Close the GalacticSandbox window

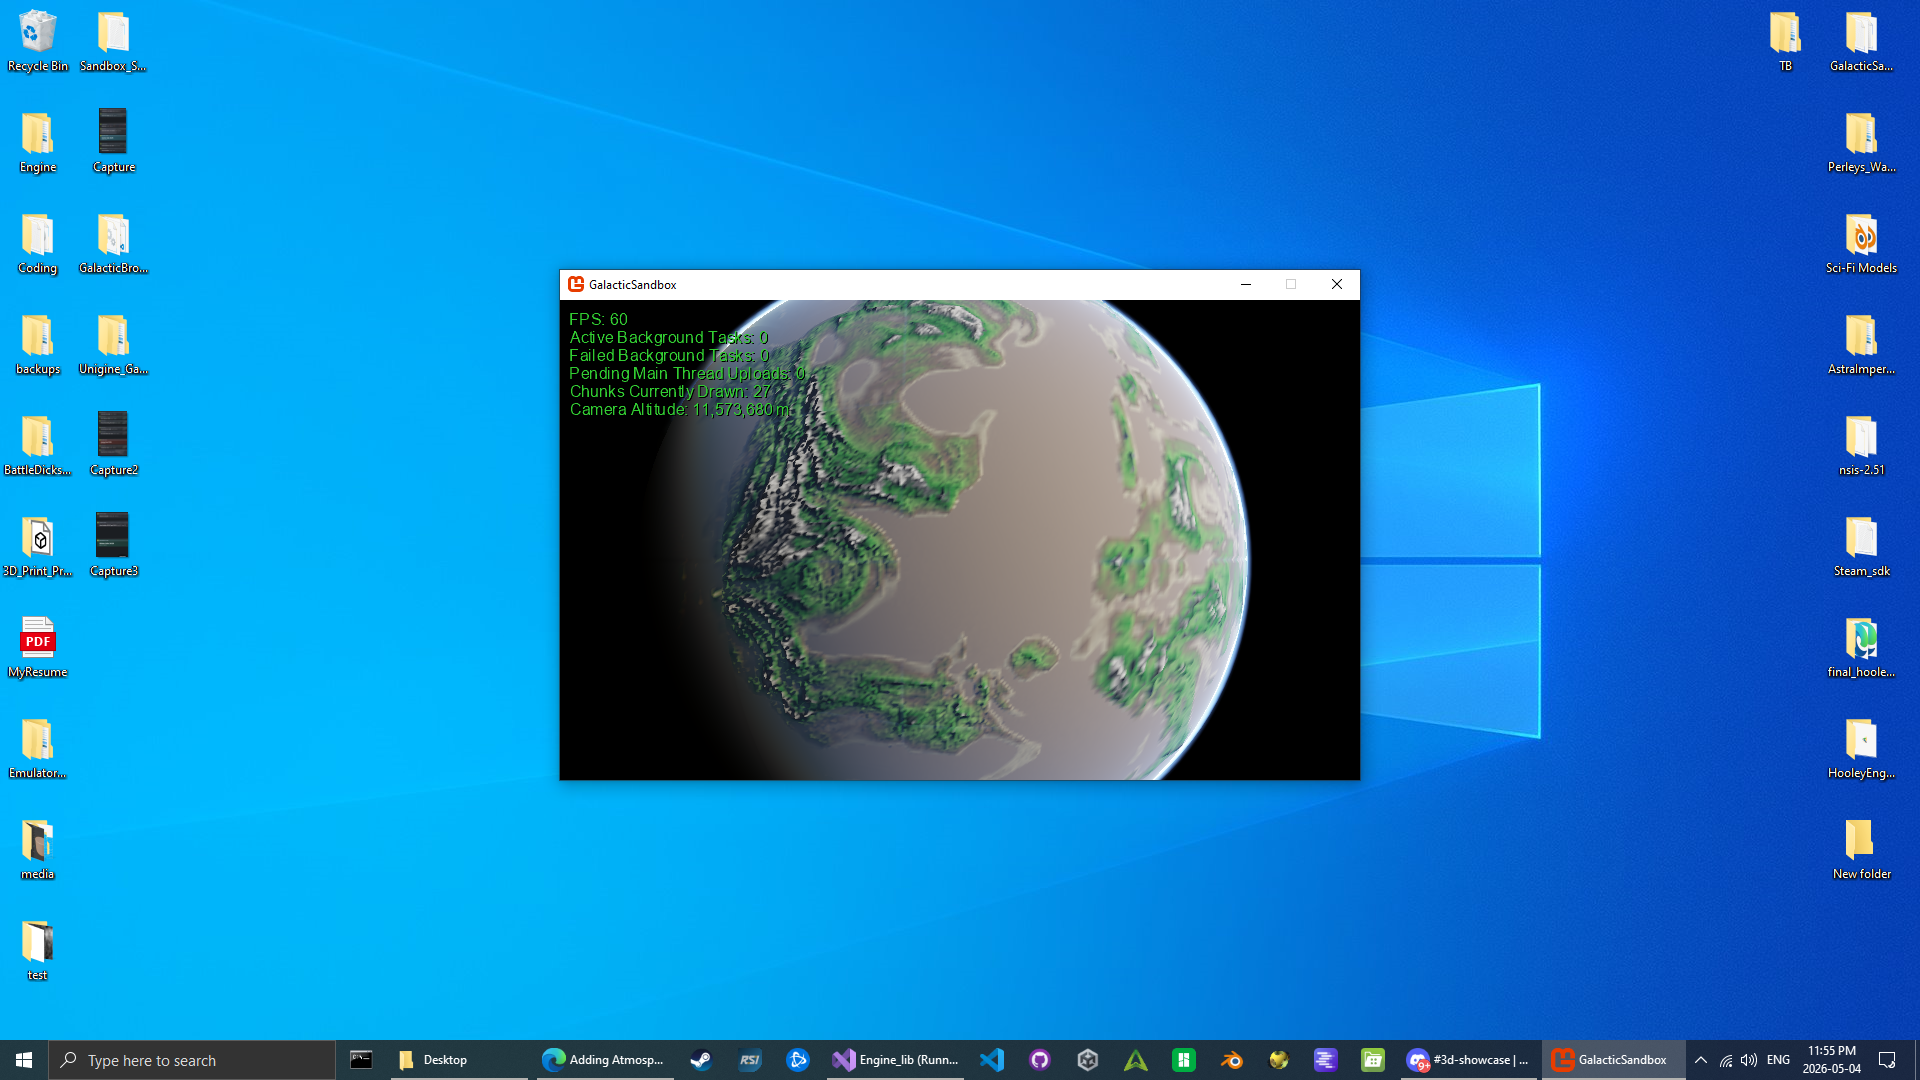click(x=1337, y=284)
